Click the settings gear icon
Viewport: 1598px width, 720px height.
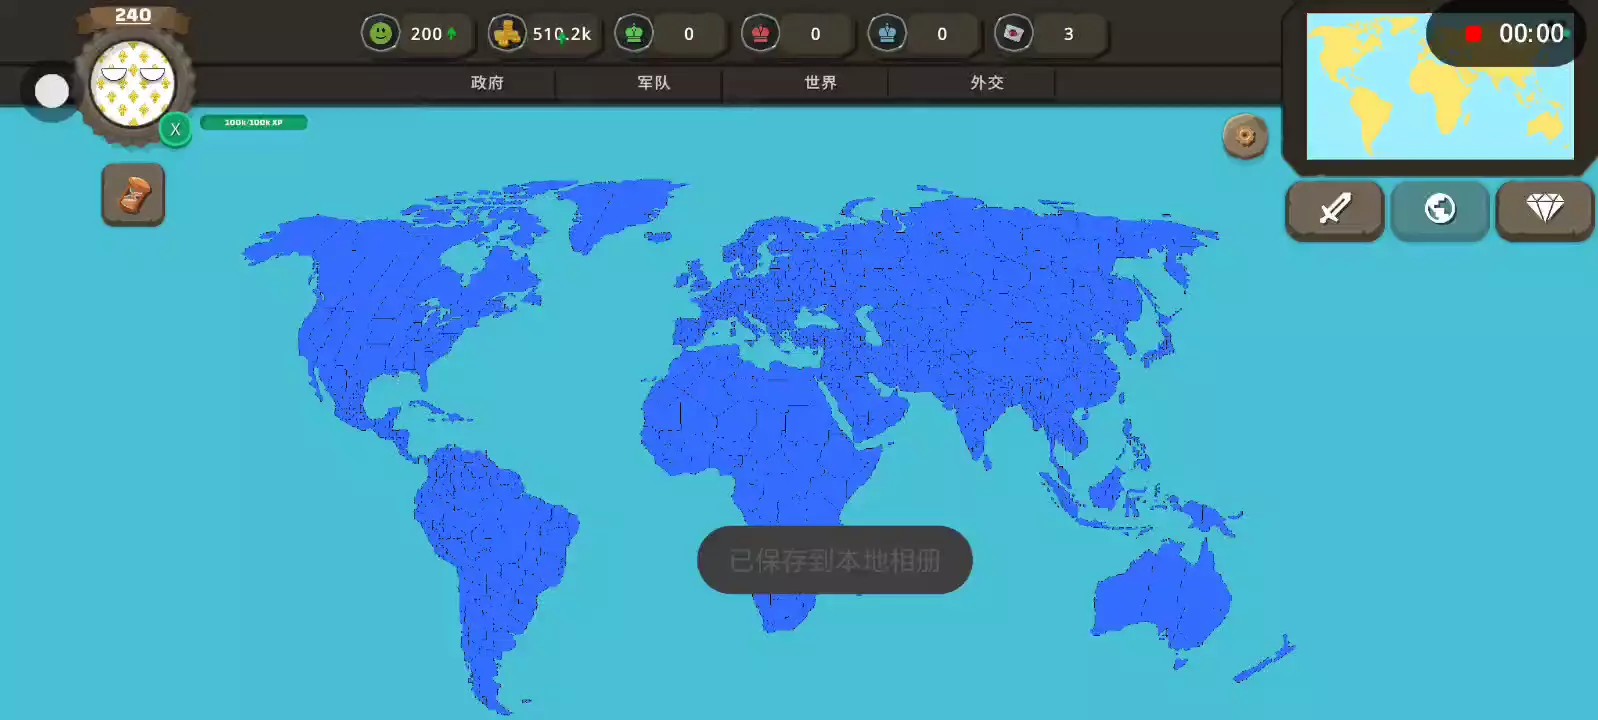pos(1245,136)
